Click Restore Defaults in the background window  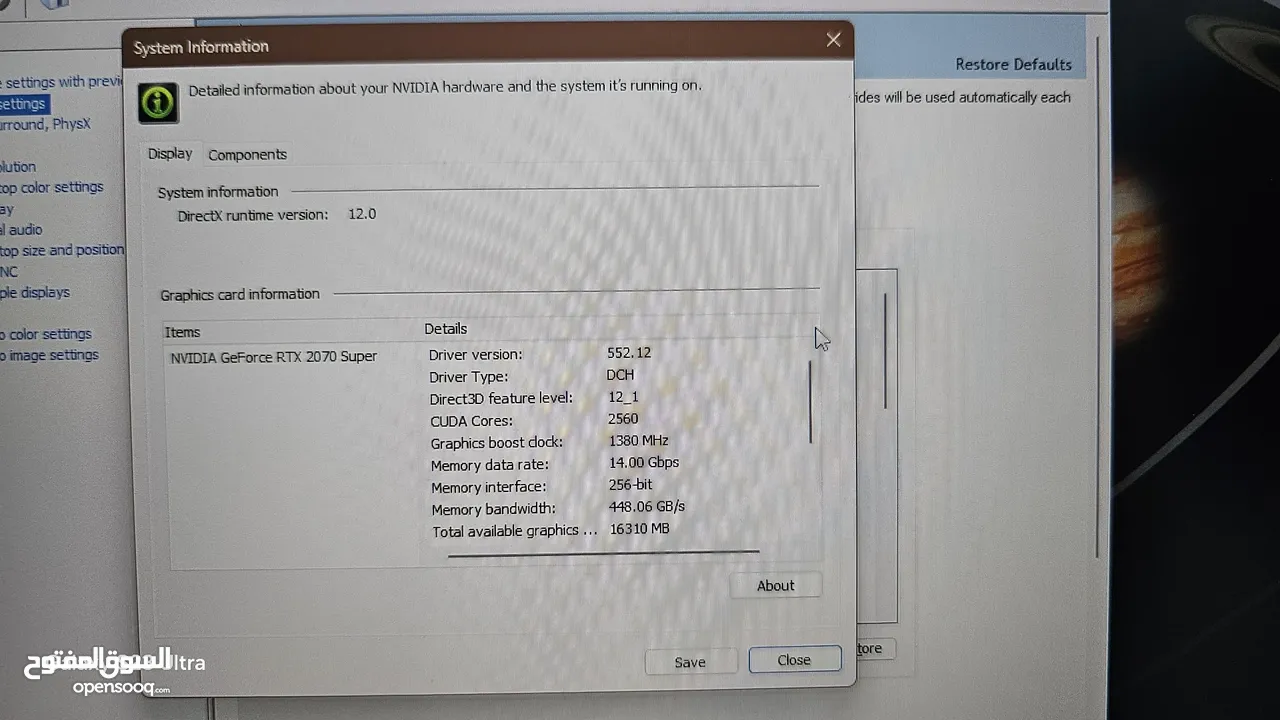pos(1013,64)
